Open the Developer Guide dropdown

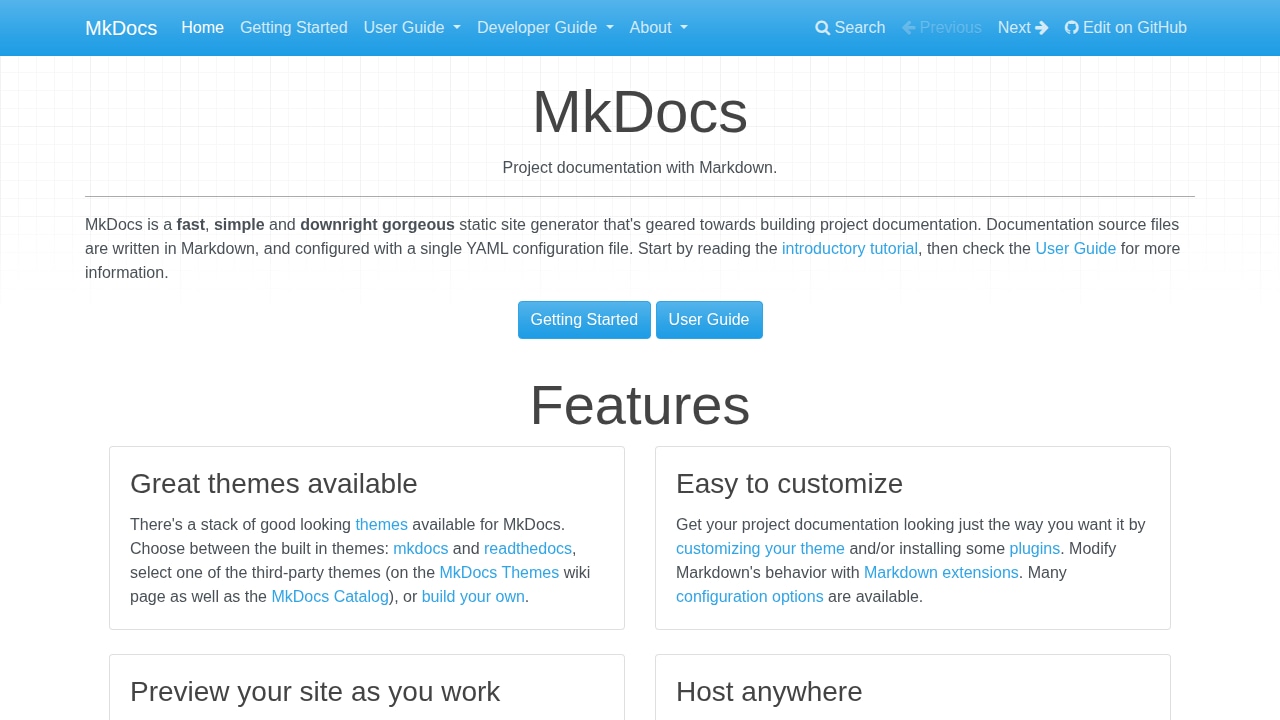pos(545,28)
